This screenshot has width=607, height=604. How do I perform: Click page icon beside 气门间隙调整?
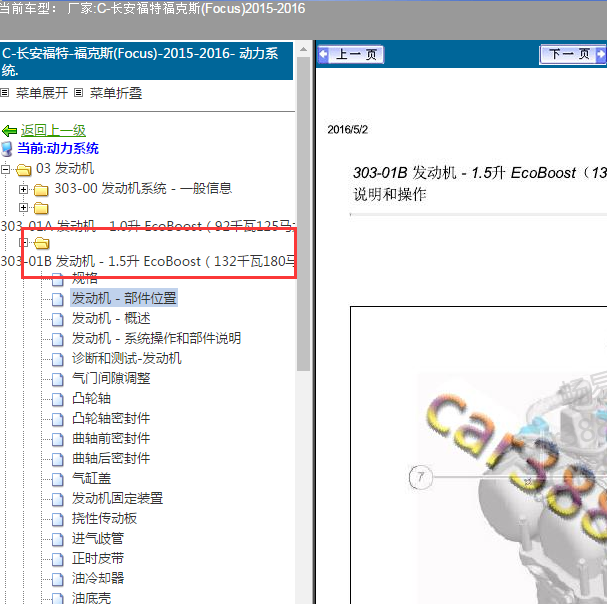coord(58,379)
